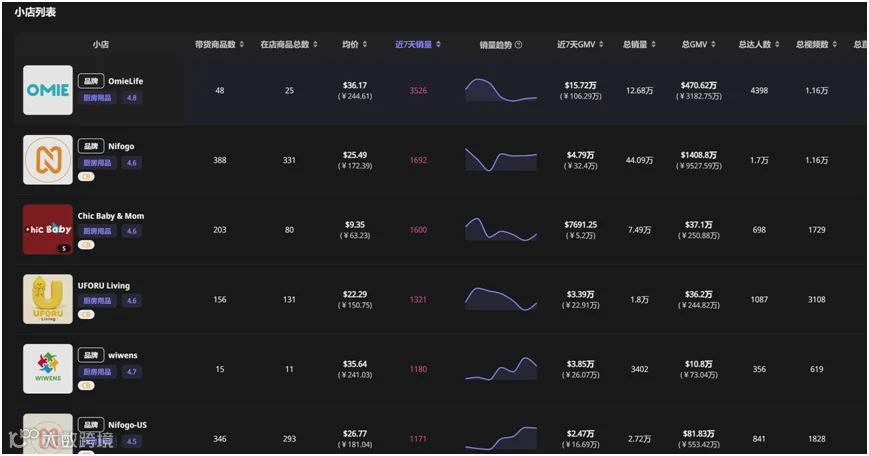Viewport: 869px width, 456px height.
Task: Click the 4.5 rating tag for Nifogo-US
Action: [131, 442]
